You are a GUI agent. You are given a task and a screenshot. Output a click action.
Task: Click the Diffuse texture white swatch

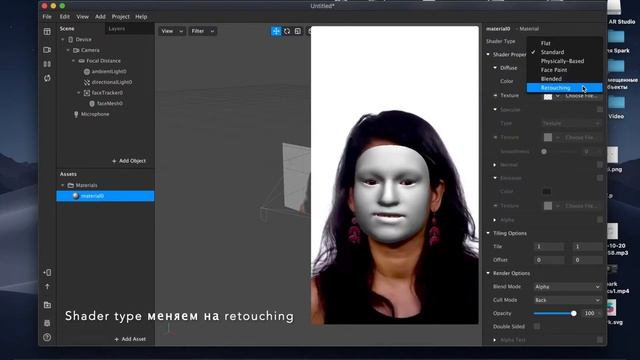click(548, 96)
